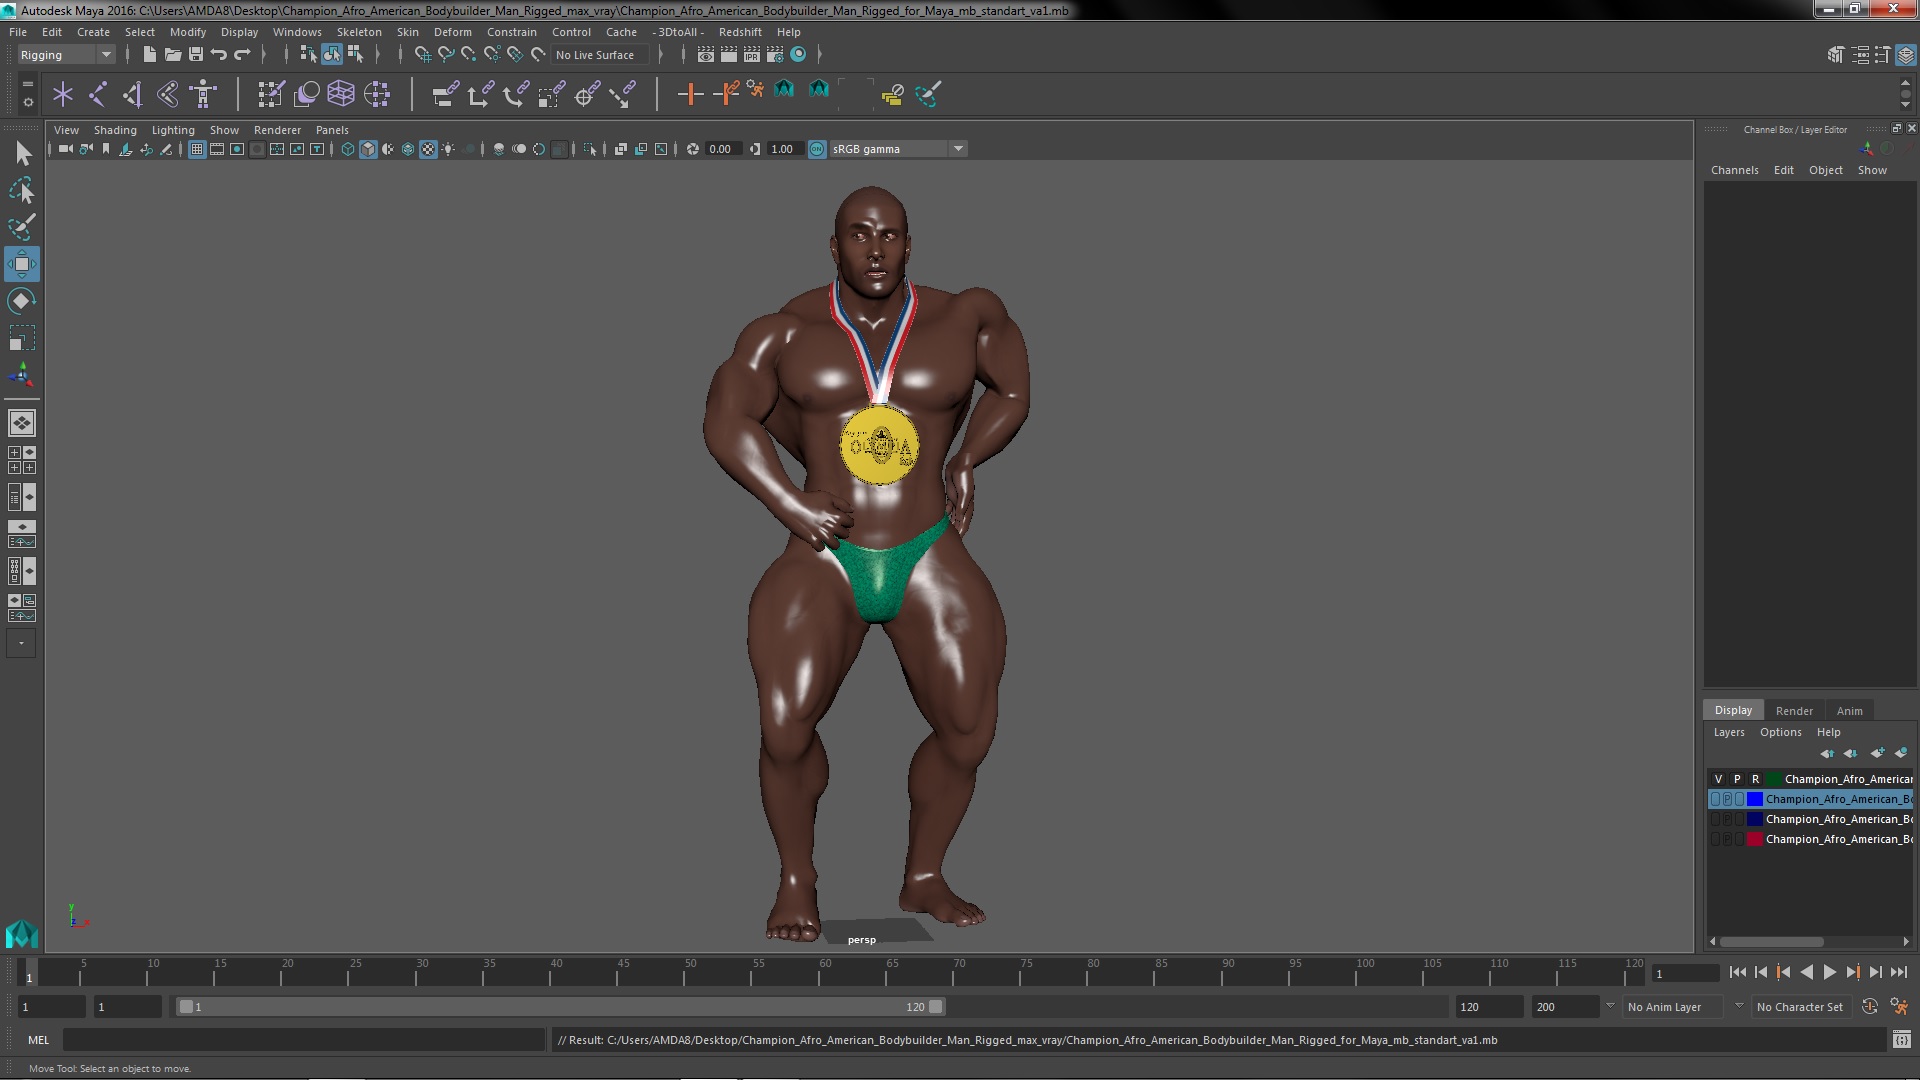Pick the Scale tool
Screen dimensions: 1920x1080
(22, 338)
